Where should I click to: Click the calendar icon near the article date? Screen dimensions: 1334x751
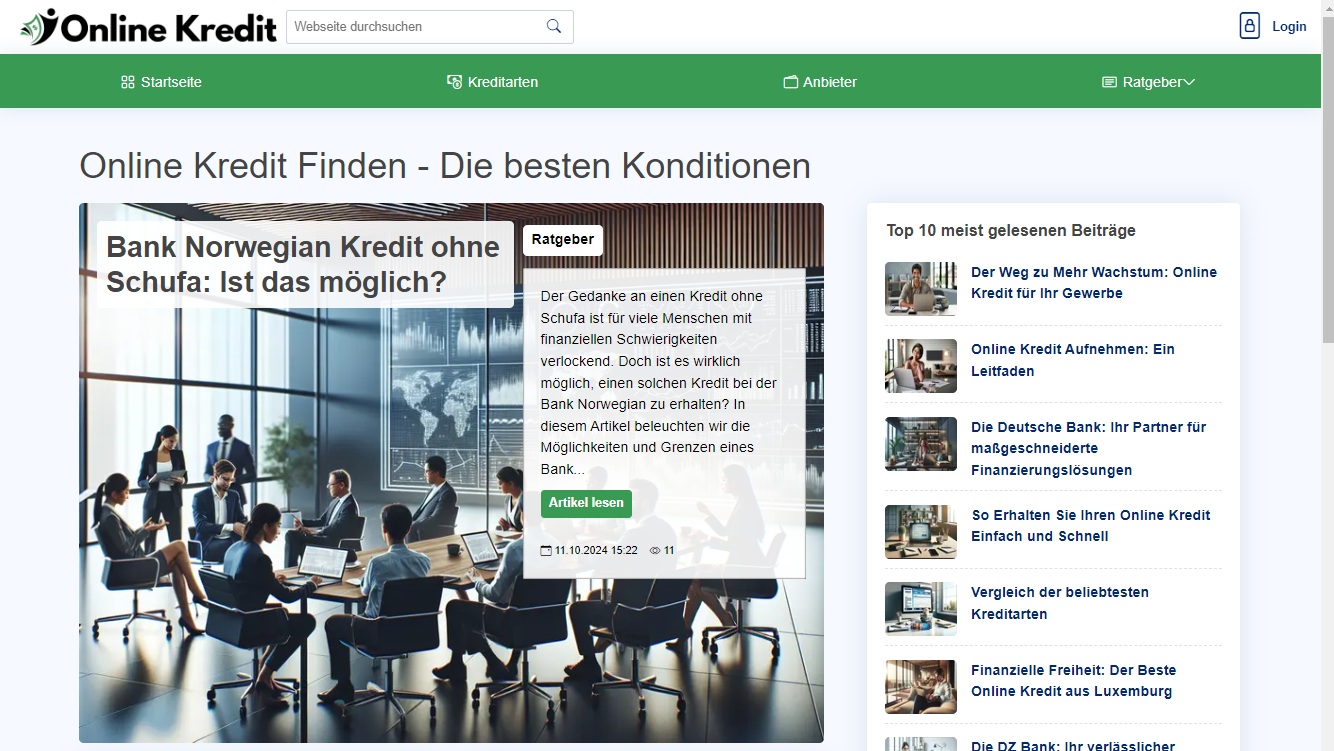tap(545, 549)
